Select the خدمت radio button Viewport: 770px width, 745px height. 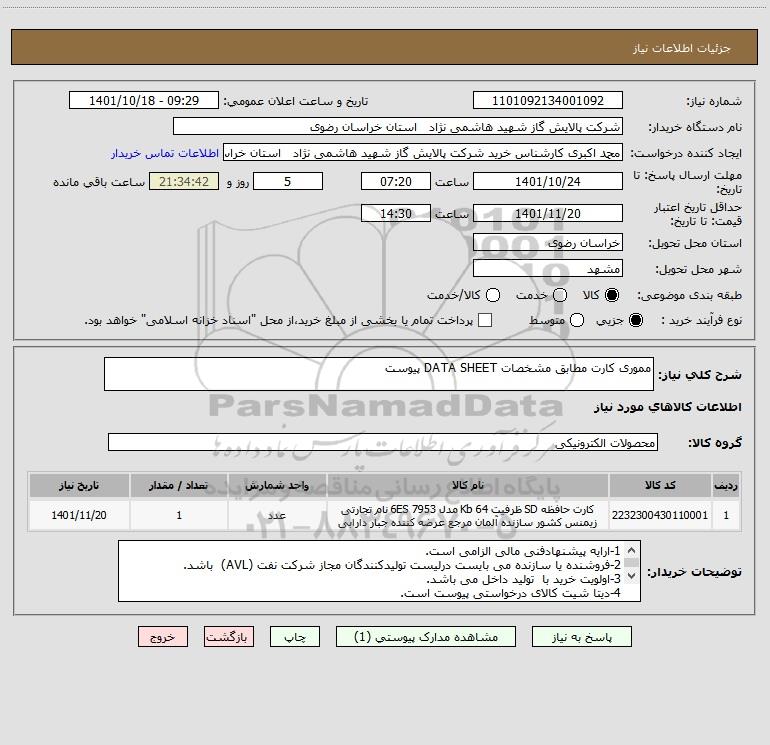tap(560, 295)
